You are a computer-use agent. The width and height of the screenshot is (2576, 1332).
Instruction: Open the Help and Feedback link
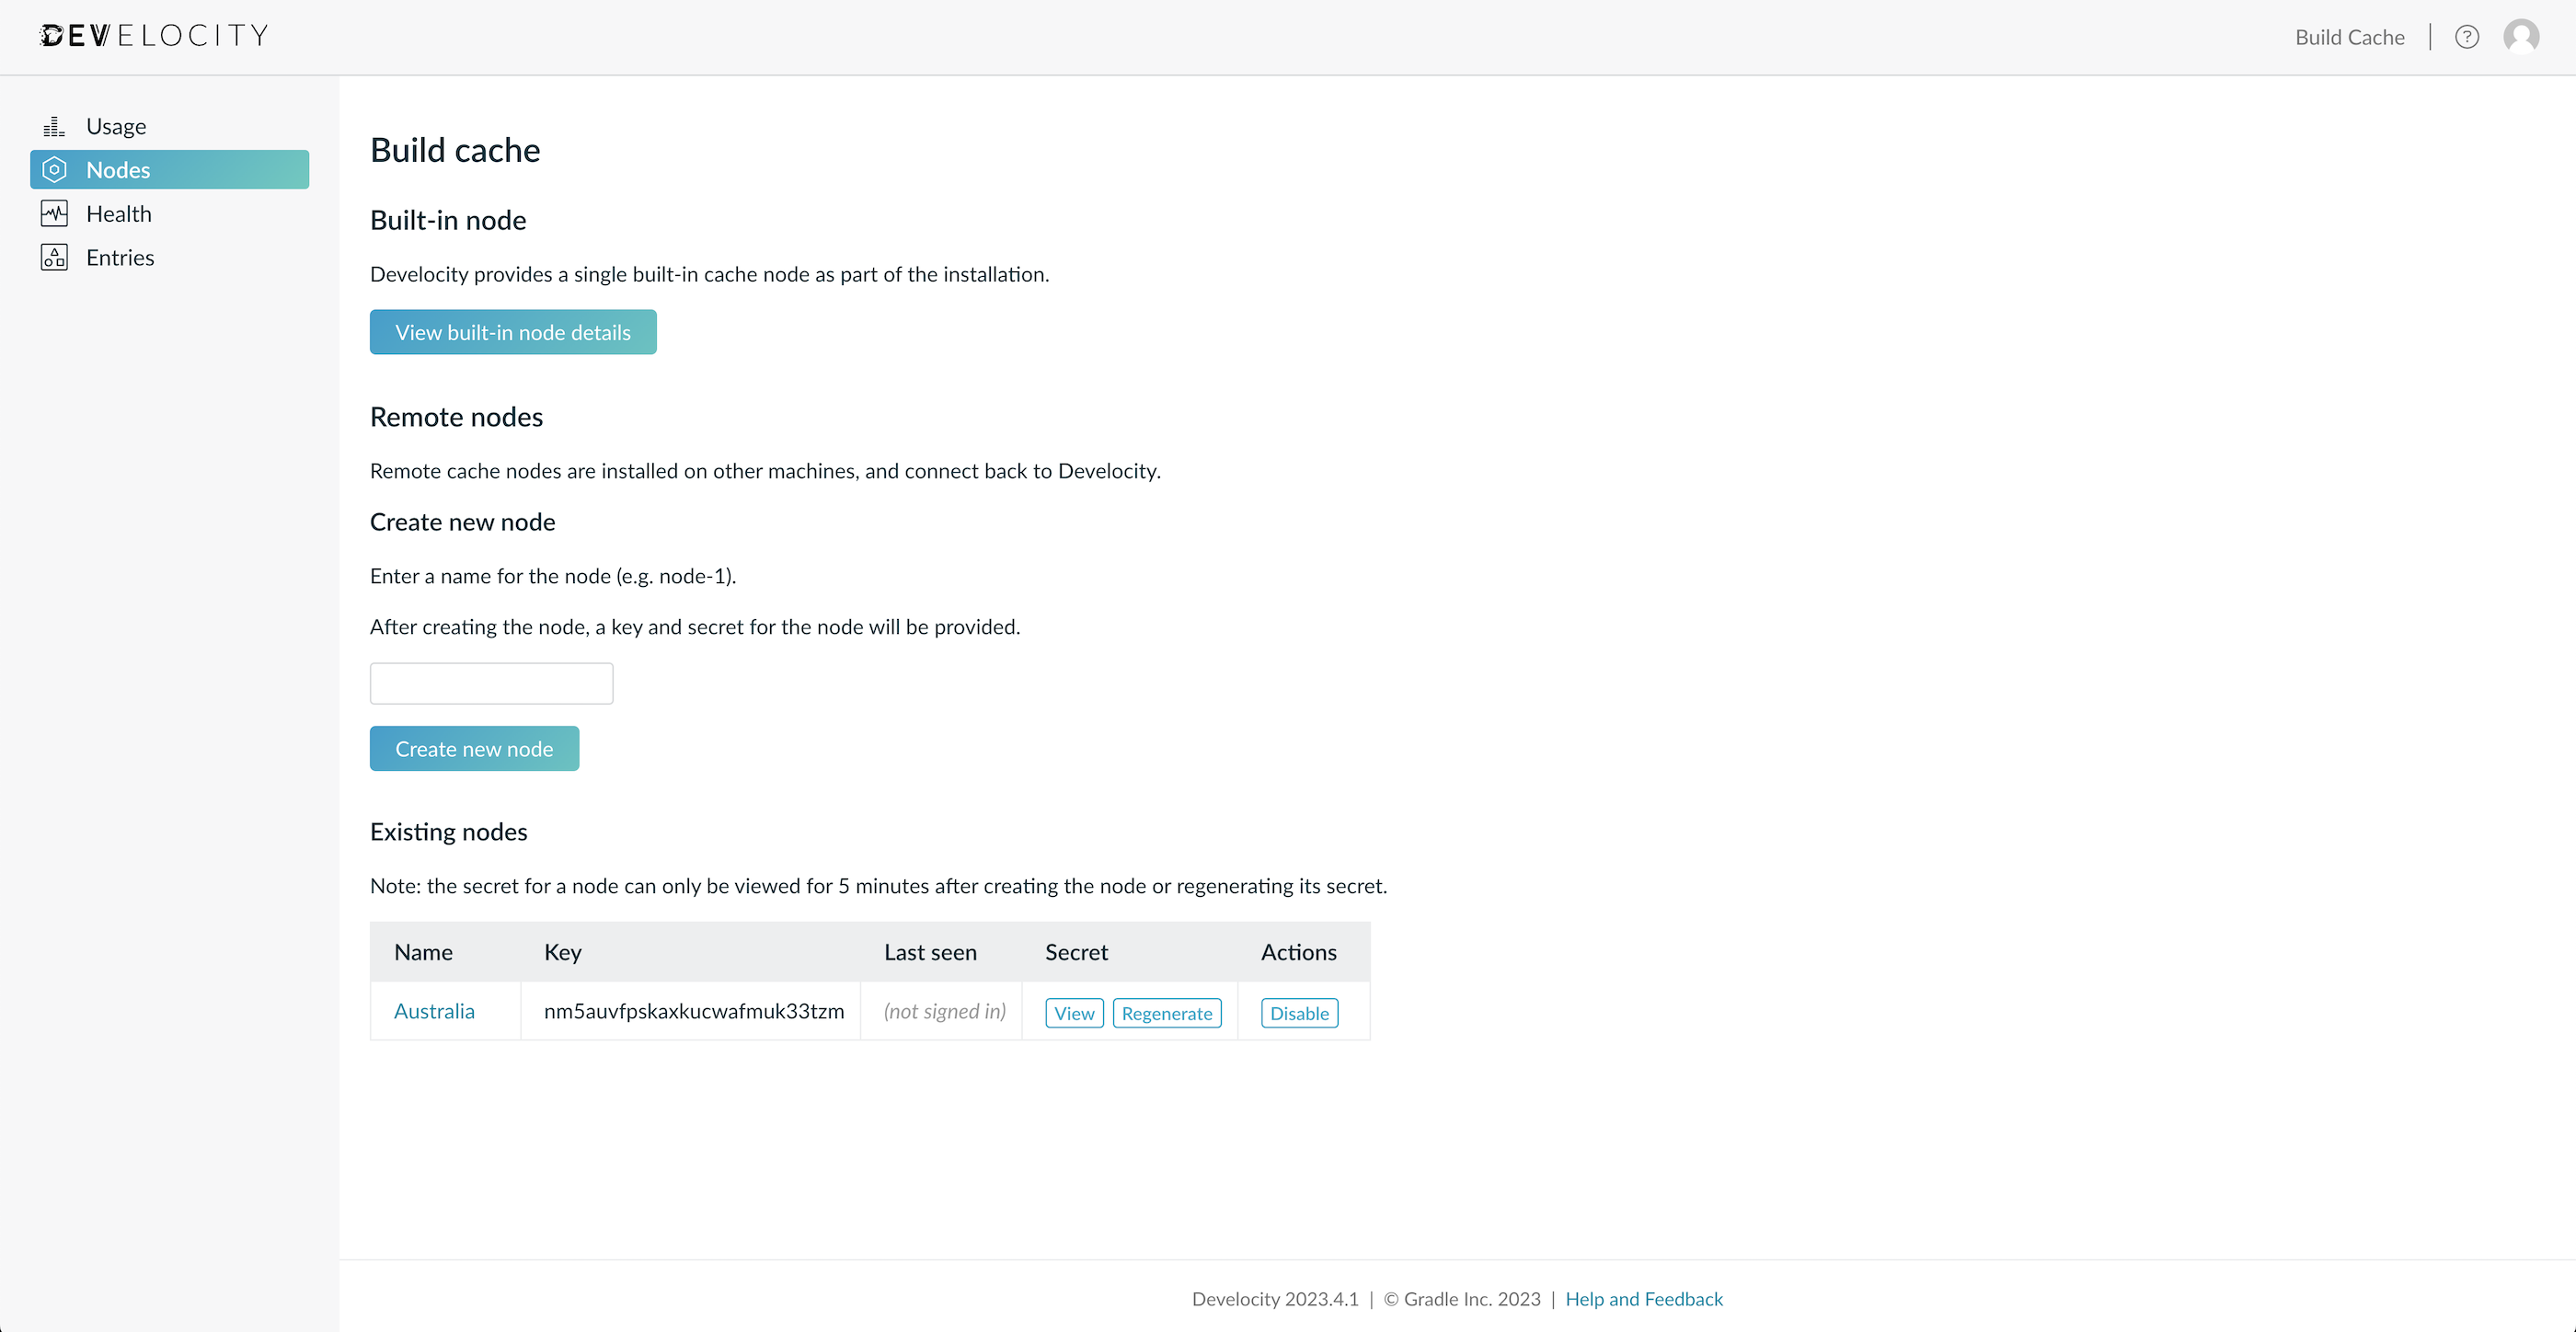point(1643,1298)
